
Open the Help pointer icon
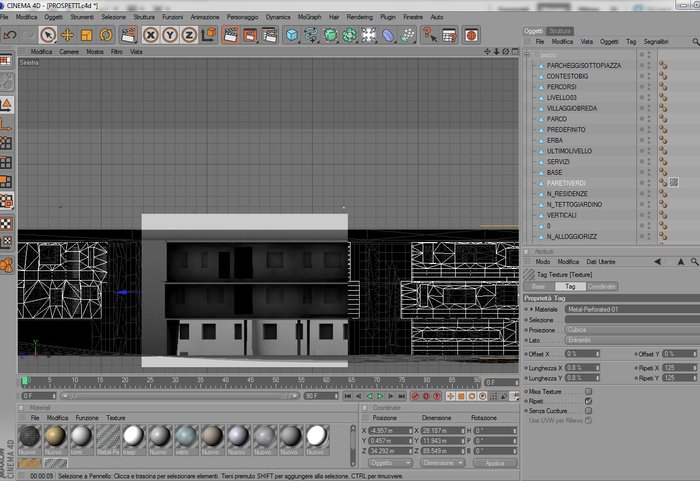click(429, 35)
